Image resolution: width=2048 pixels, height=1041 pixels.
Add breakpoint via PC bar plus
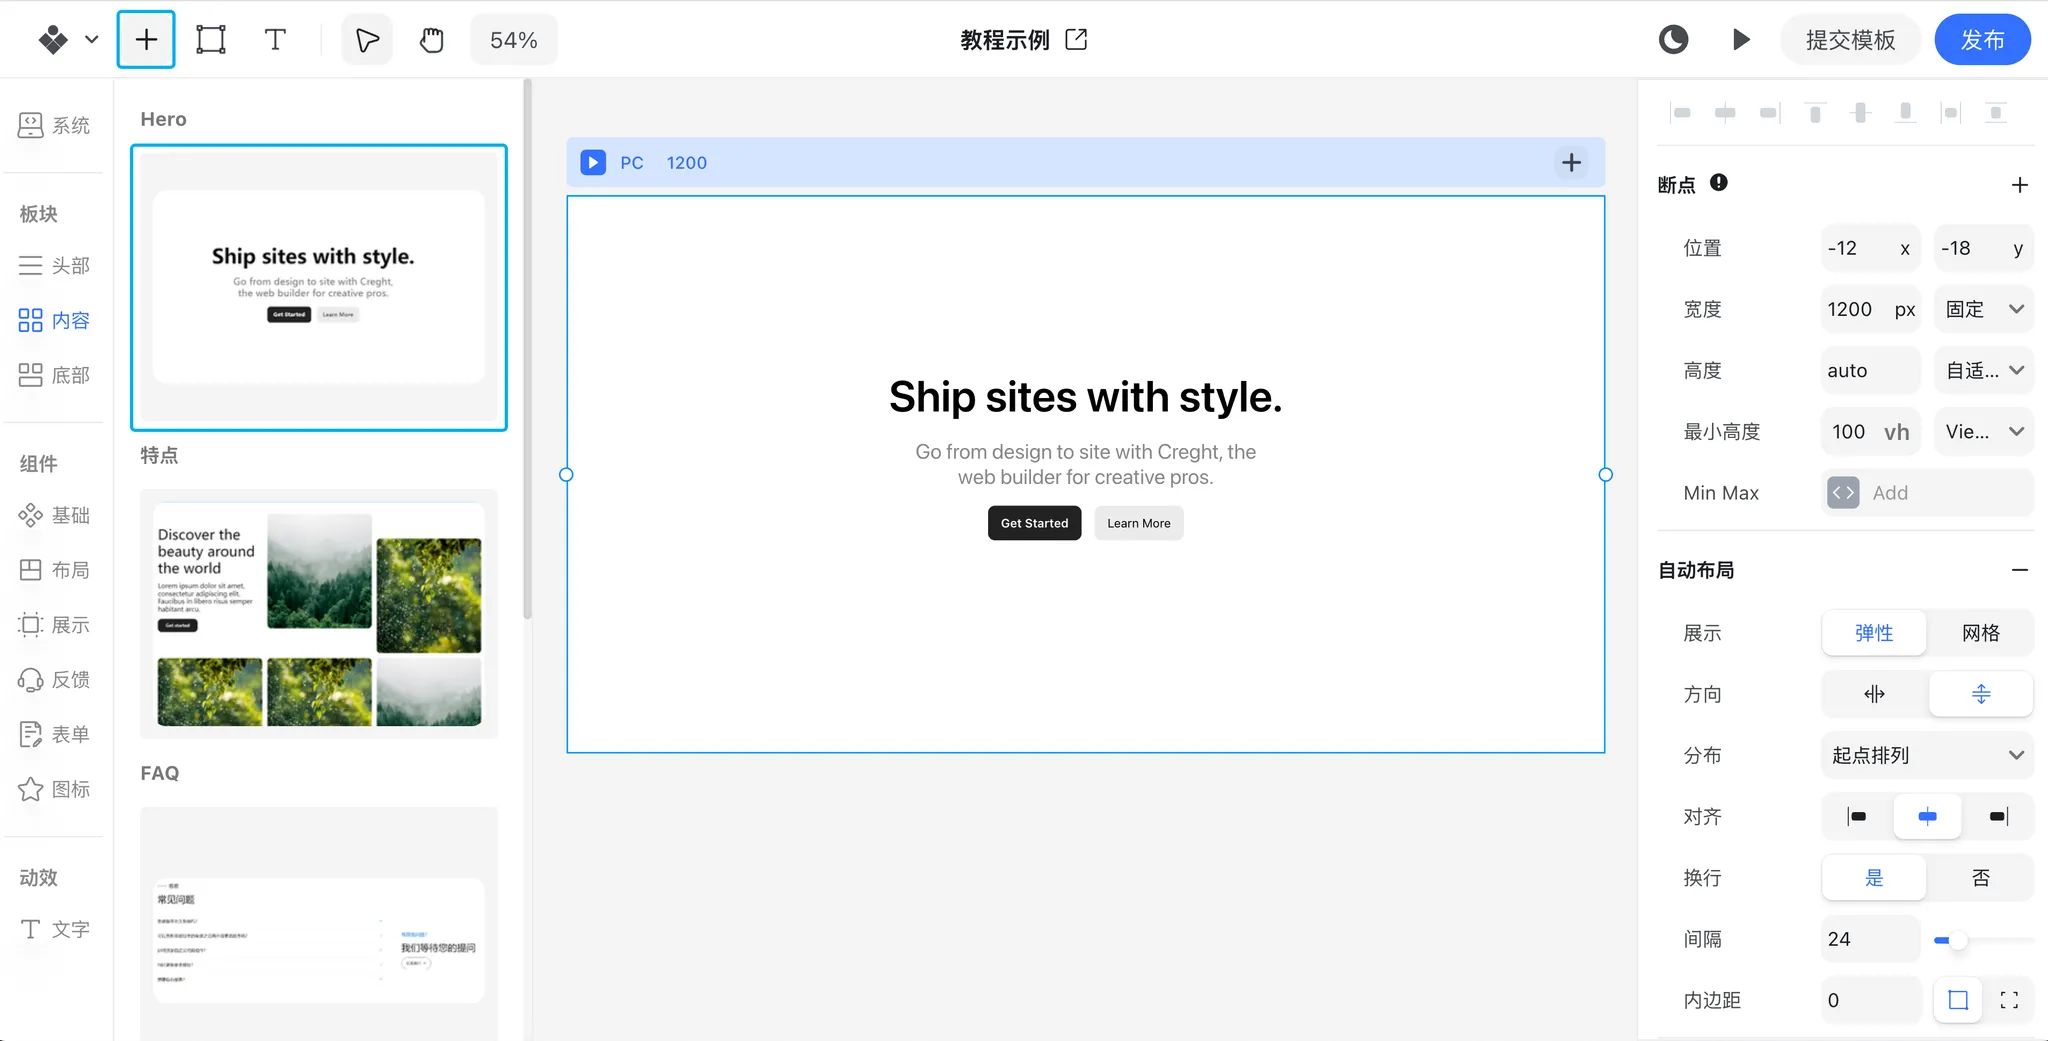coord(1571,163)
